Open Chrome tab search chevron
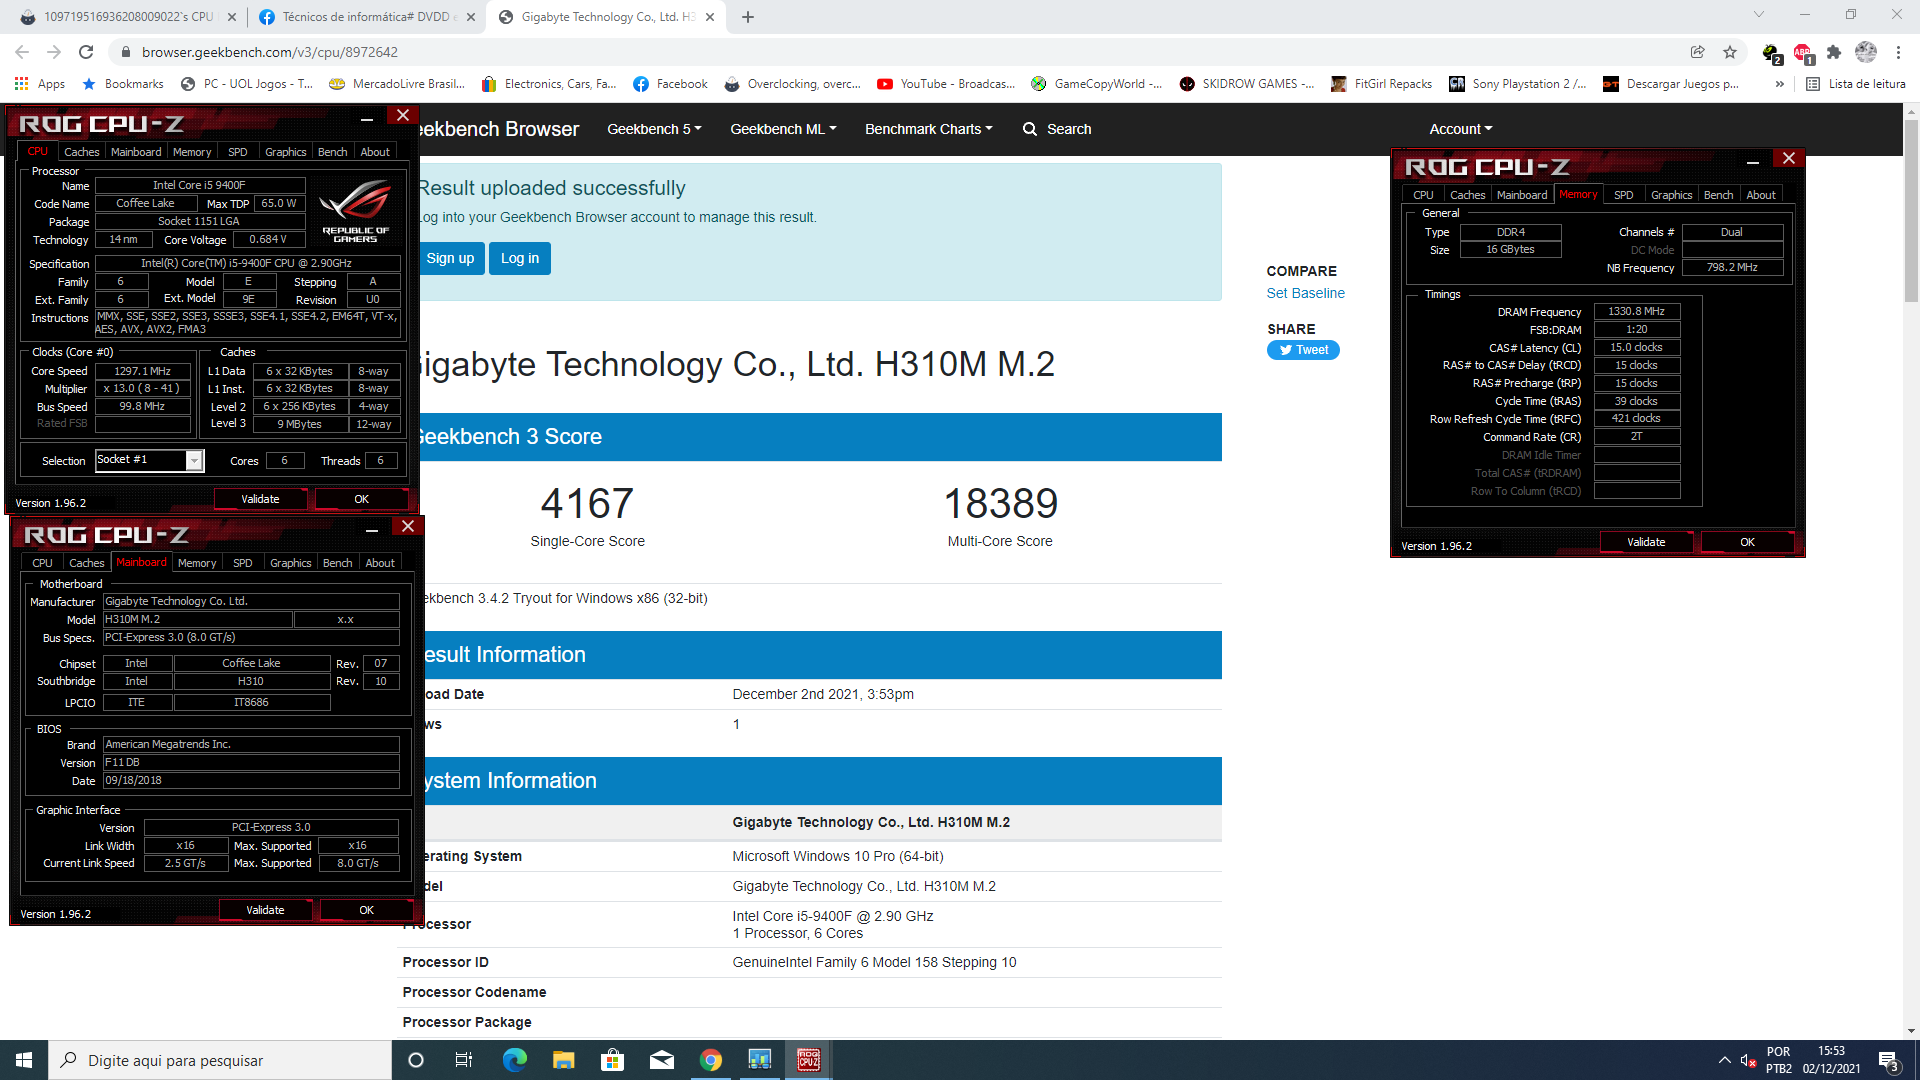This screenshot has width=1920, height=1080. [1759, 14]
